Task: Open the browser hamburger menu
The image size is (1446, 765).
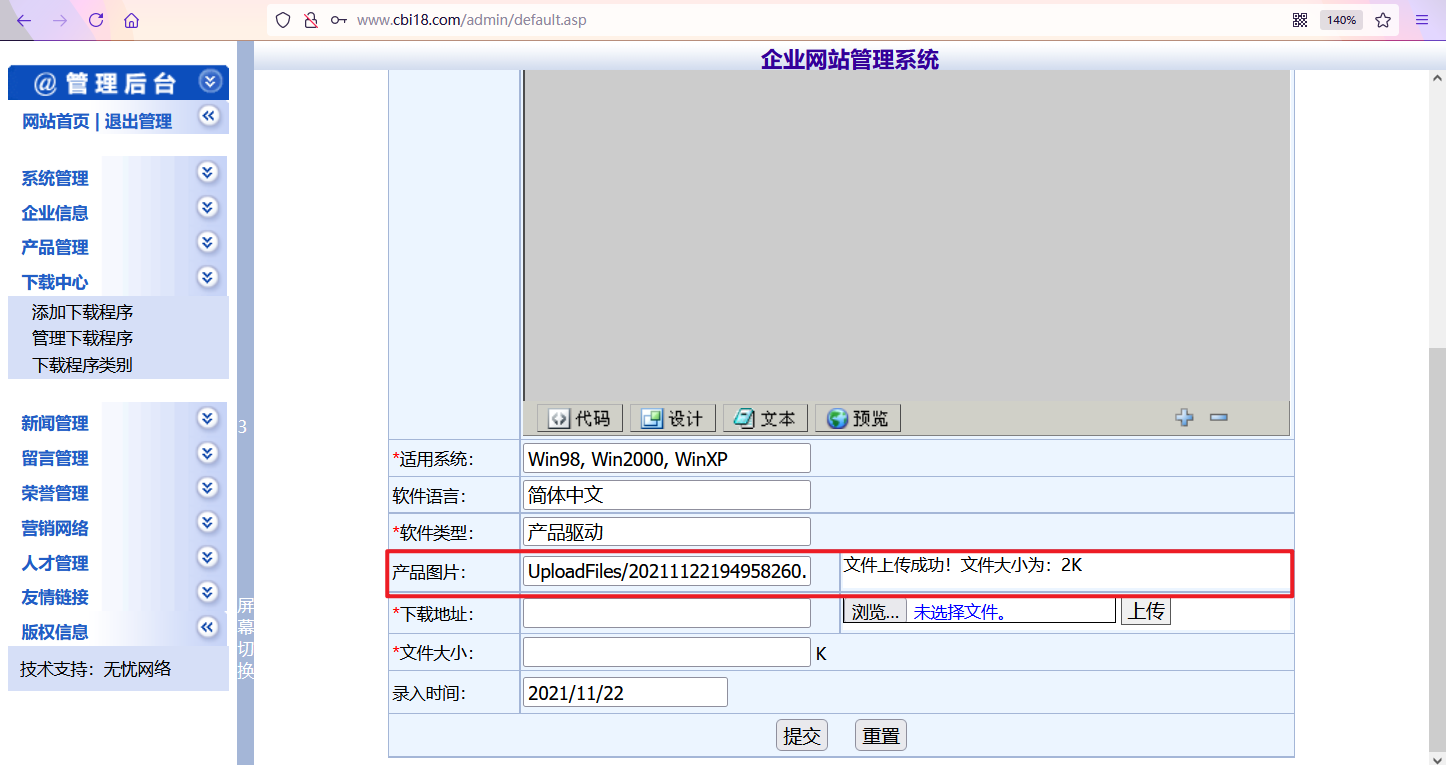Action: pyautogui.click(x=1422, y=20)
